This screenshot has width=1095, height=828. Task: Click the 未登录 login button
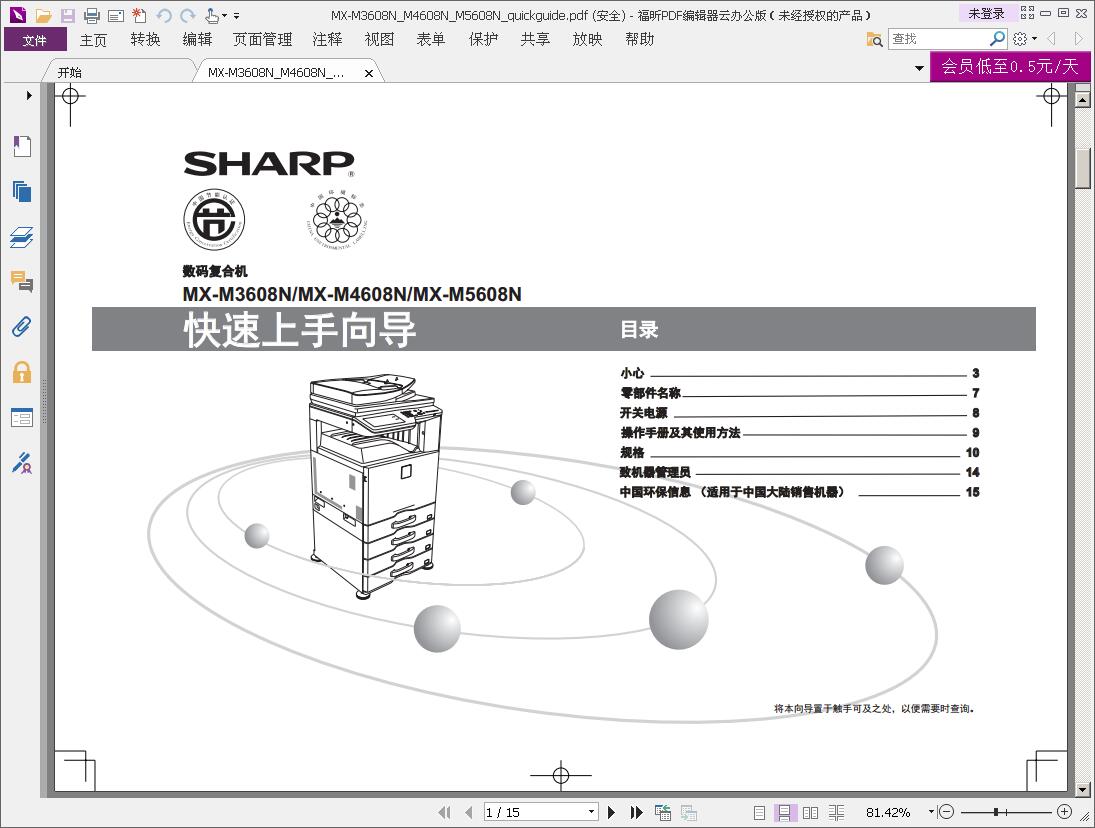[x=986, y=13]
